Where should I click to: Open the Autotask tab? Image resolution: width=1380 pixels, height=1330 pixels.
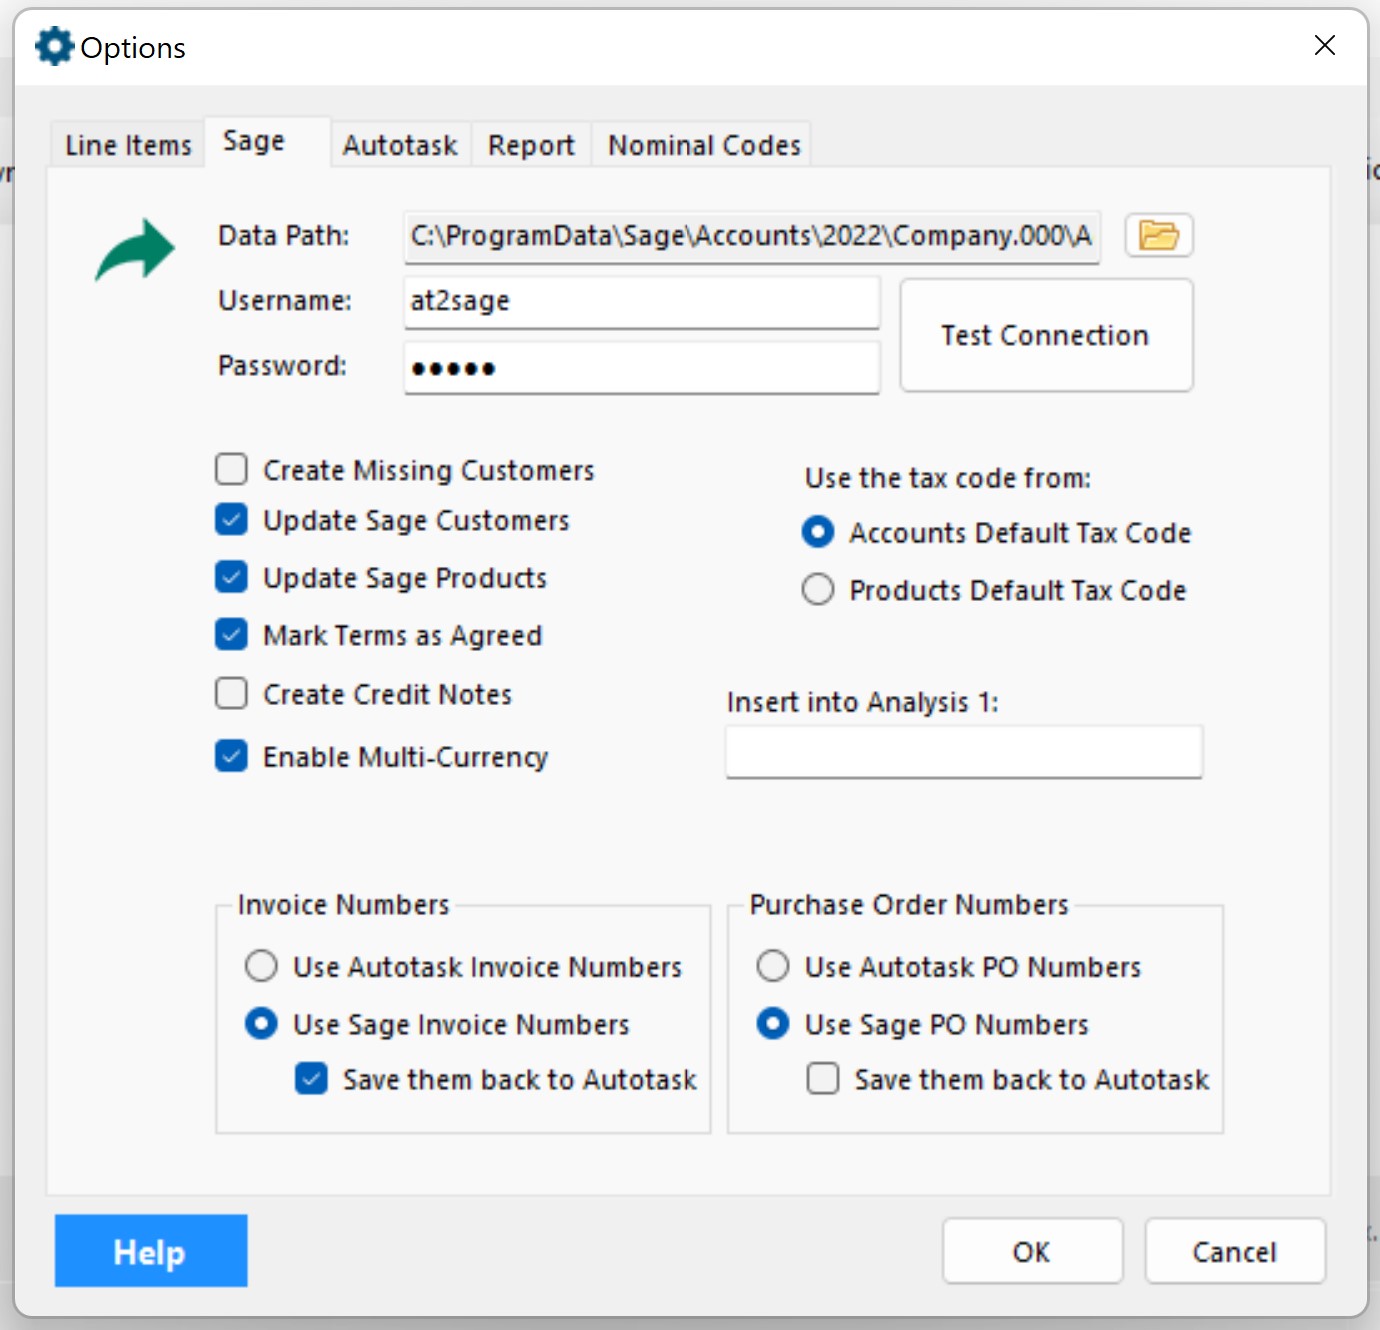(x=400, y=145)
